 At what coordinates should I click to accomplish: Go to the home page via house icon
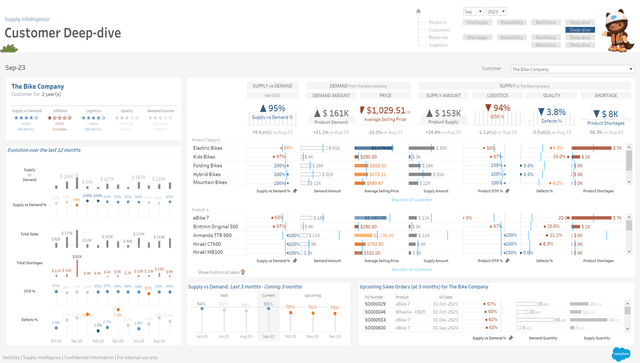[418, 11]
